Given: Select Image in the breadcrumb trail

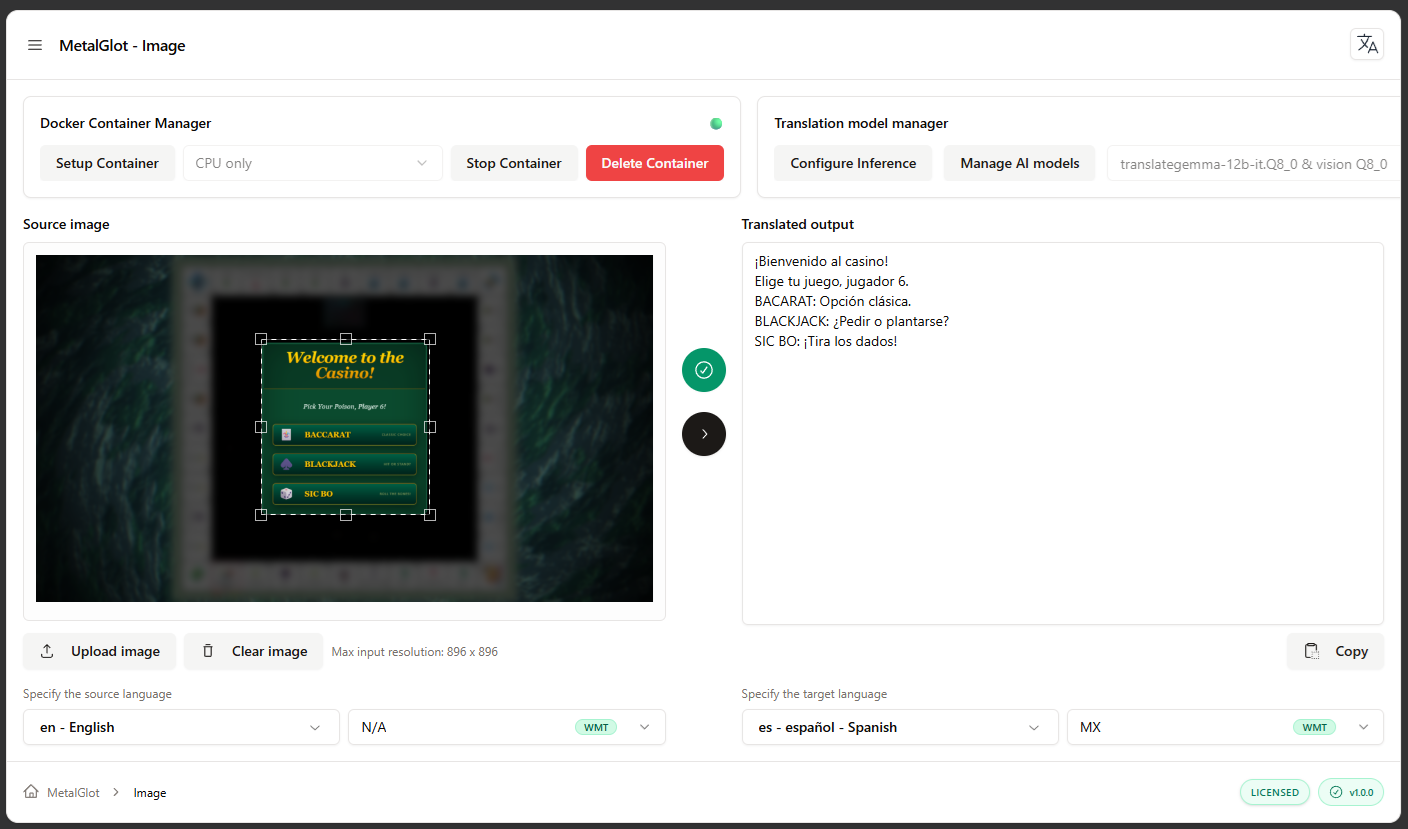Looking at the screenshot, I should coord(150,792).
